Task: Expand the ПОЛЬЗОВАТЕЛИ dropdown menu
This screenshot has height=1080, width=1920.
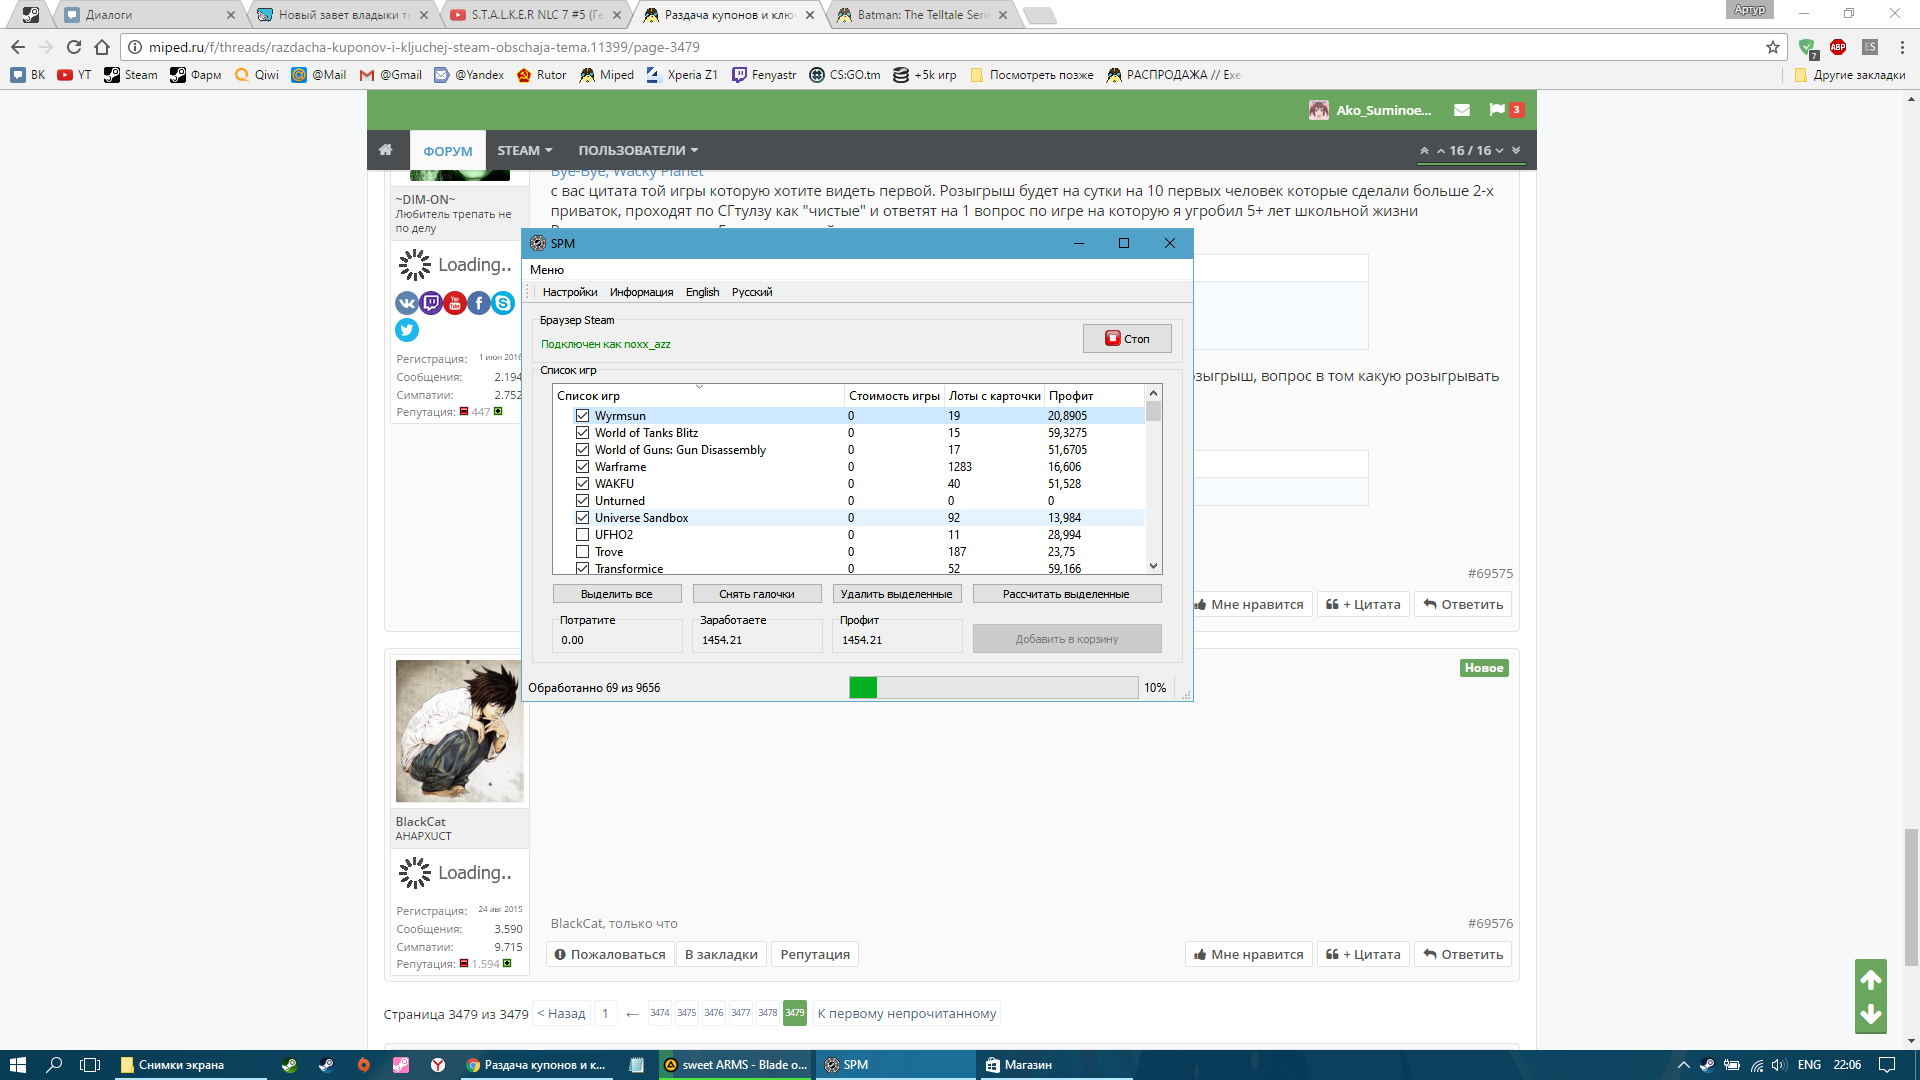Action: pyautogui.click(x=638, y=150)
